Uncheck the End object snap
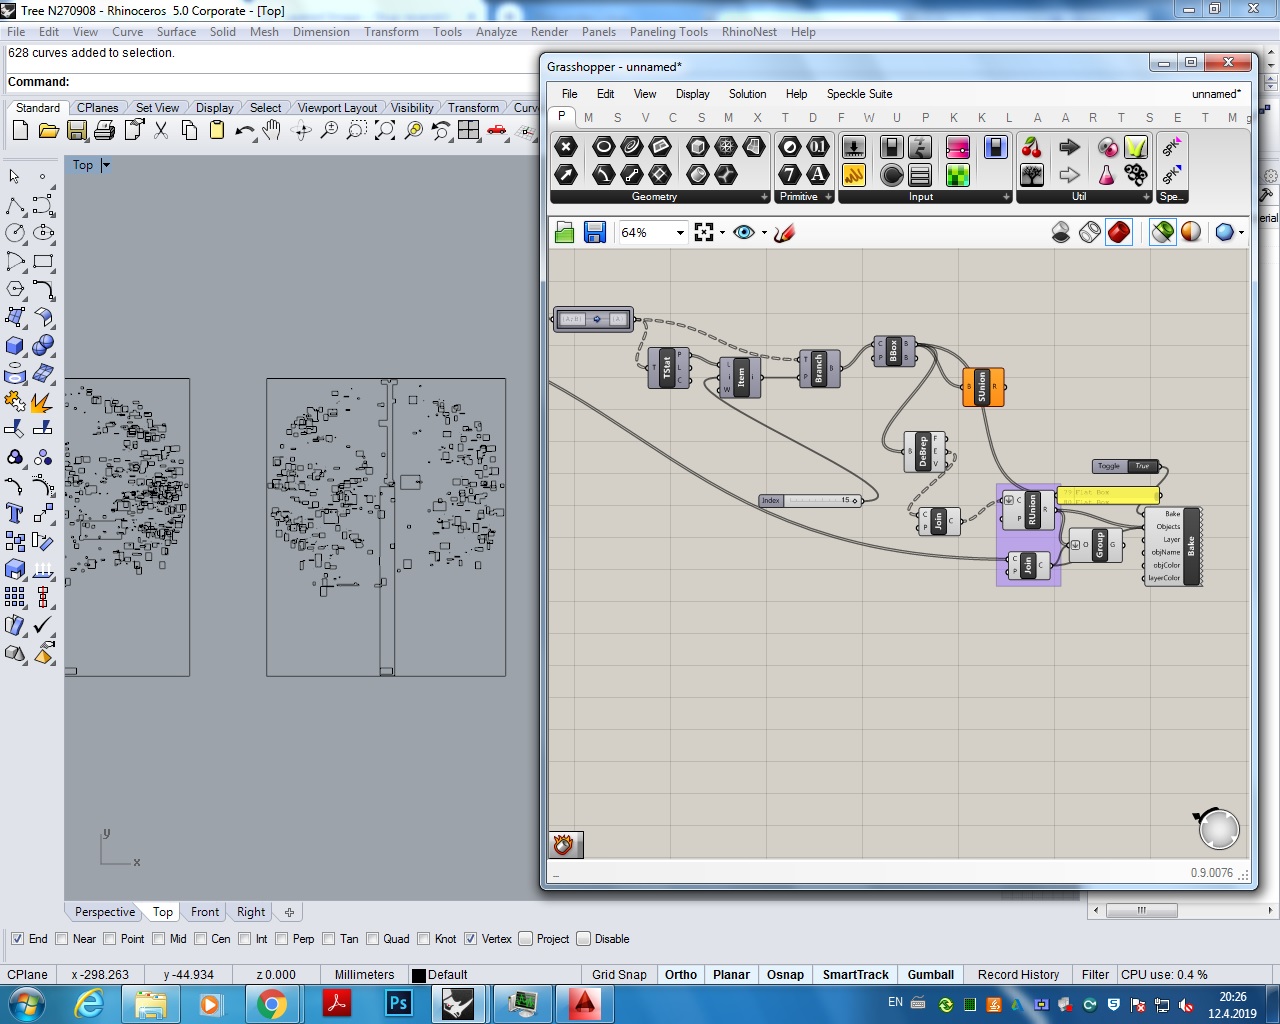This screenshot has height=1024, width=1280. [17, 939]
